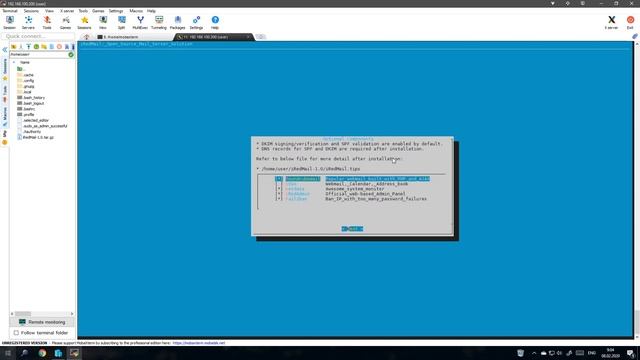Open the notification center icon
This screenshot has height=360, width=640.
click(x=631, y=353)
